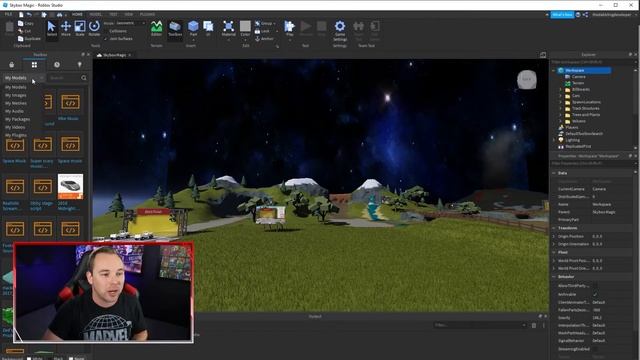Collapse the Data properties section

coord(554,173)
